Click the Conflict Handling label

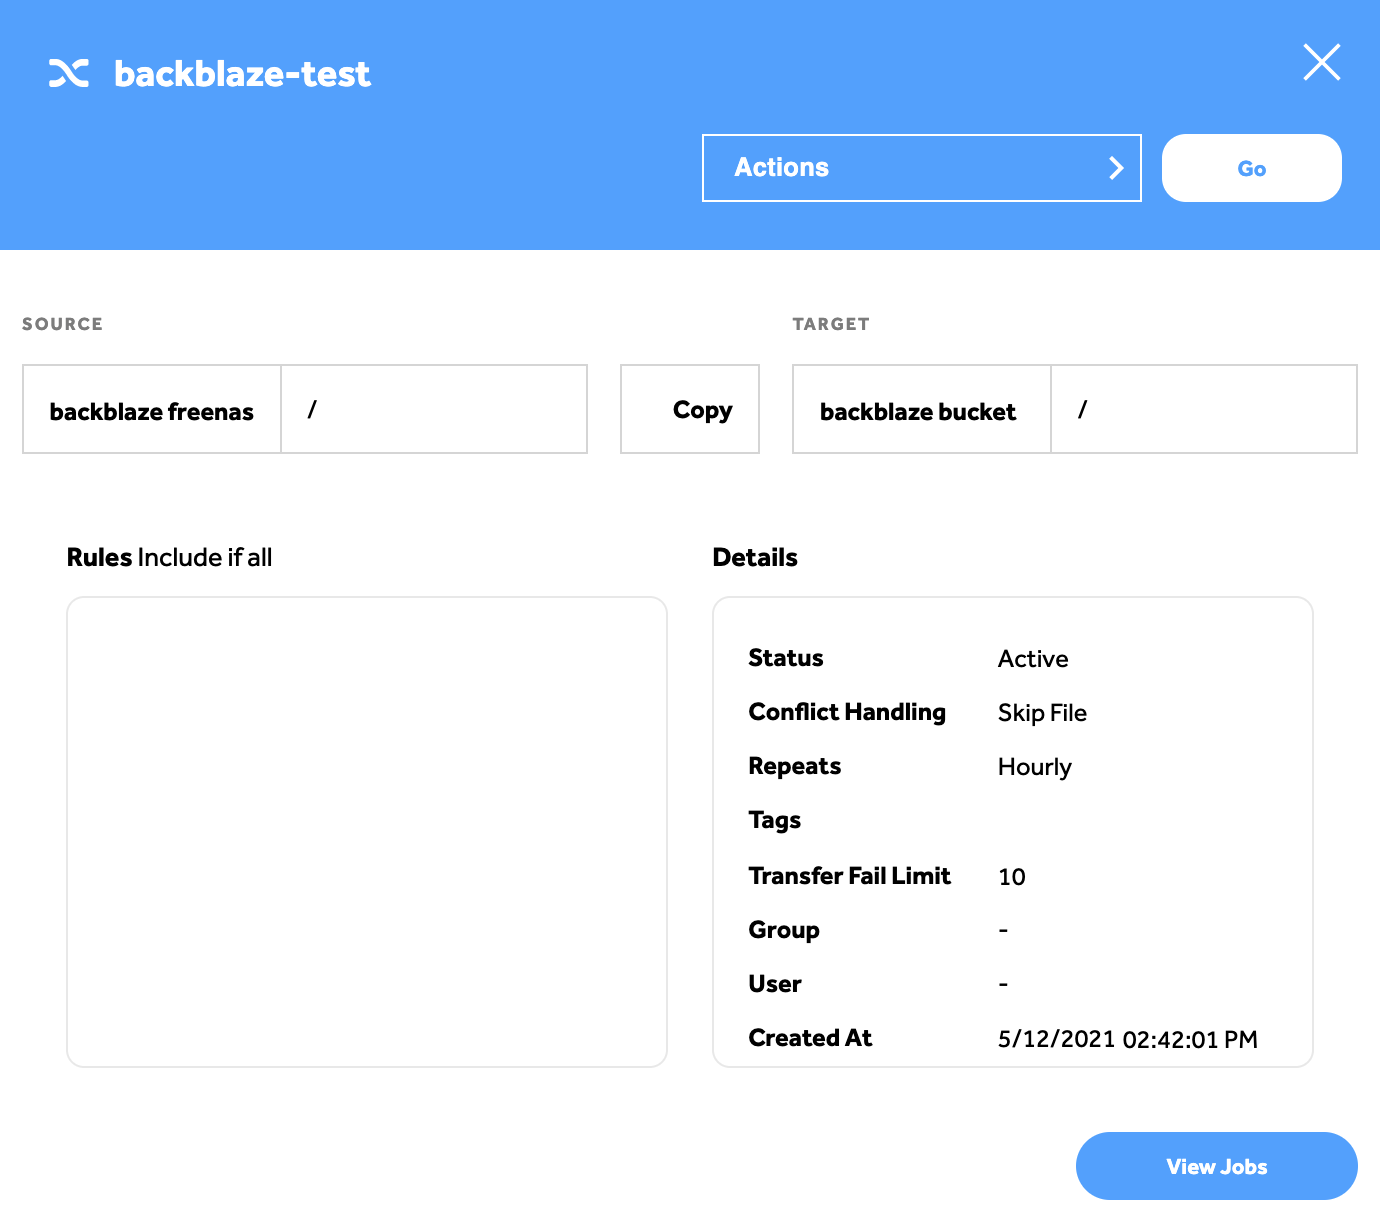click(x=847, y=712)
